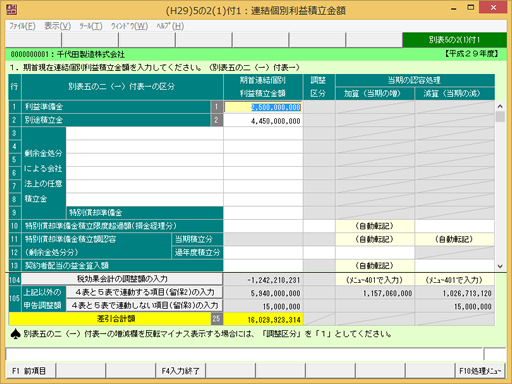This screenshot has width=512, height=384.
Task: Click the F4入力終了 function button
Action: click(x=180, y=371)
